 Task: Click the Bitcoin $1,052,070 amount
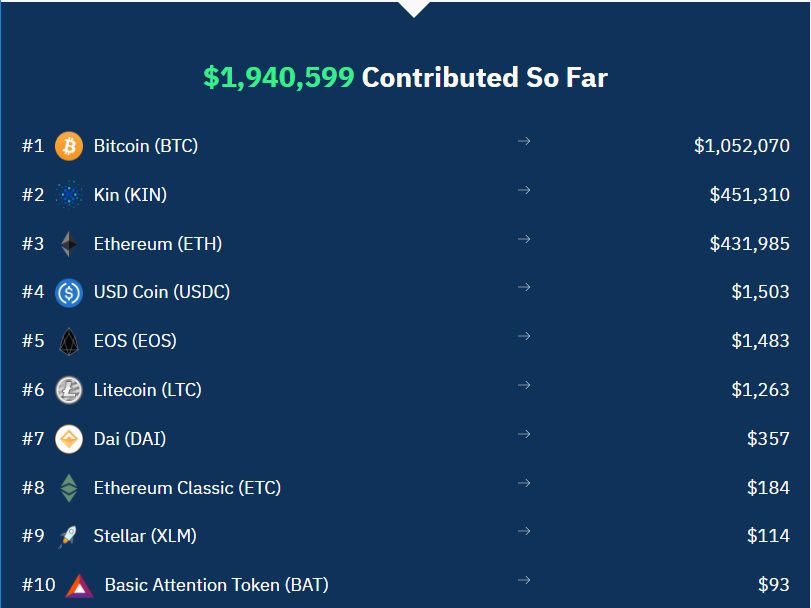tap(741, 146)
